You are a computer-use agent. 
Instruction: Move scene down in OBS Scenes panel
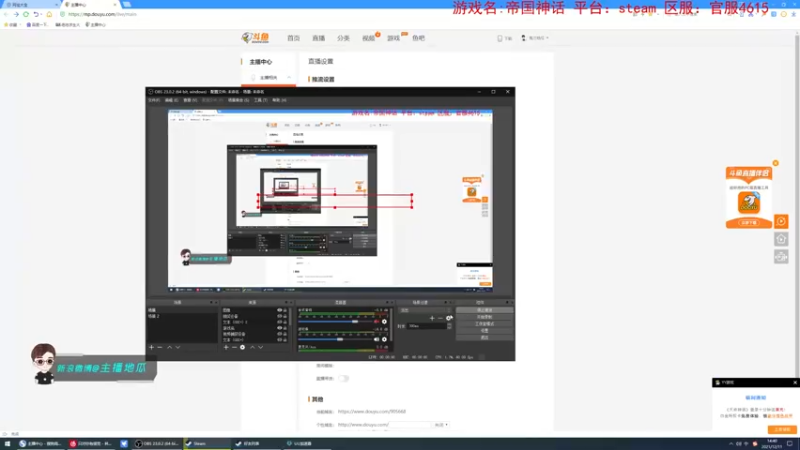click(x=178, y=347)
